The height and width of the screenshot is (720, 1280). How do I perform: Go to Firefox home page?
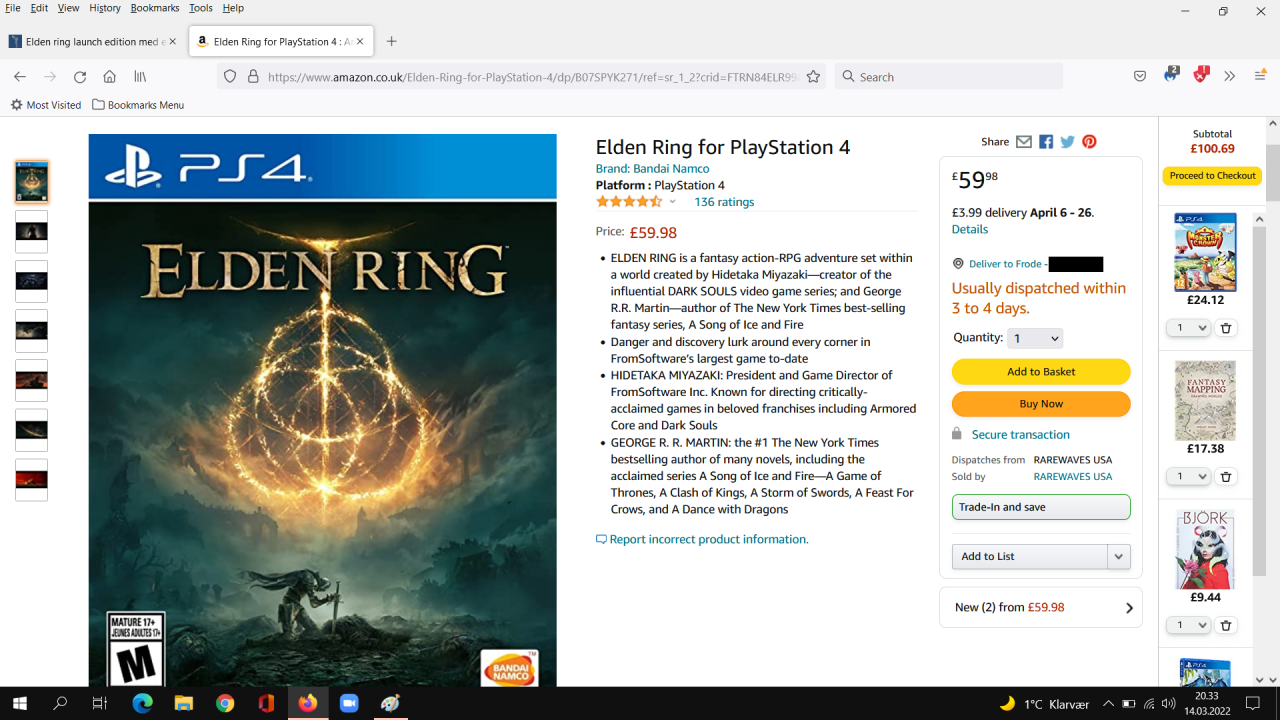[110, 77]
